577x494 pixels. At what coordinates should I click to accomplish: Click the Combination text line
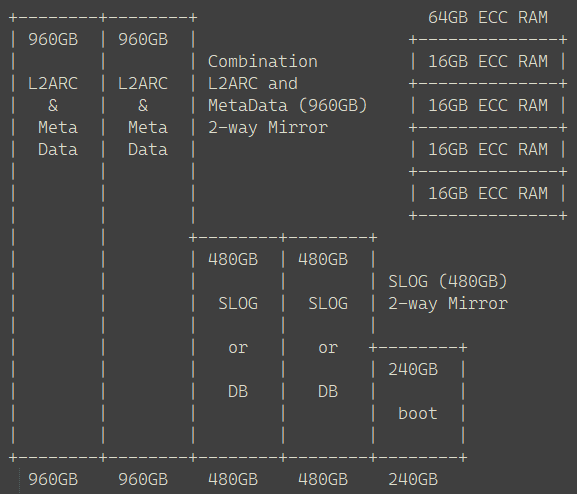point(262,61)
